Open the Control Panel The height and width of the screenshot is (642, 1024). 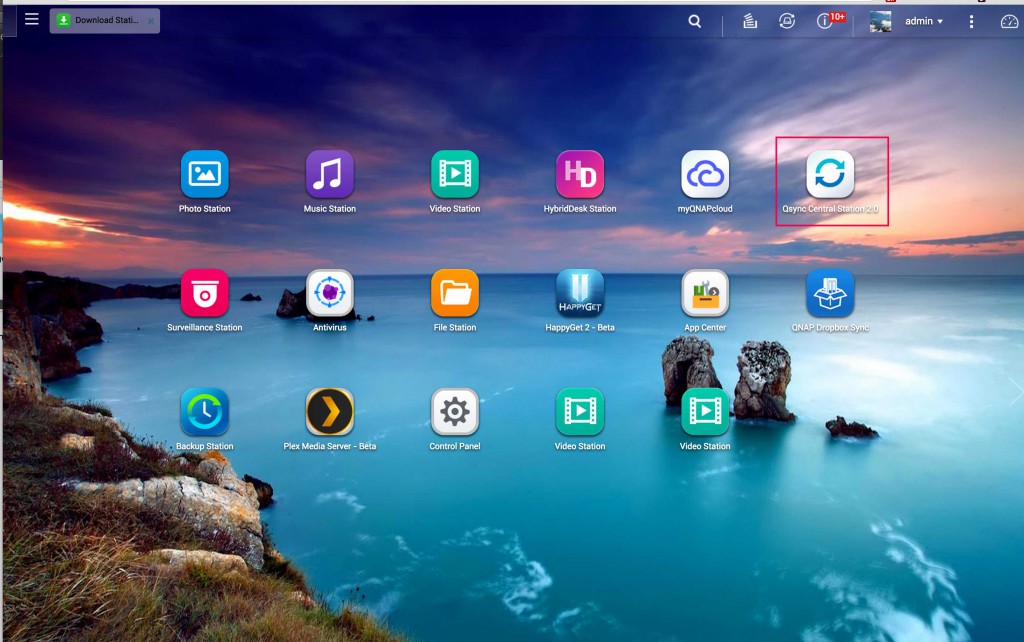455,412
